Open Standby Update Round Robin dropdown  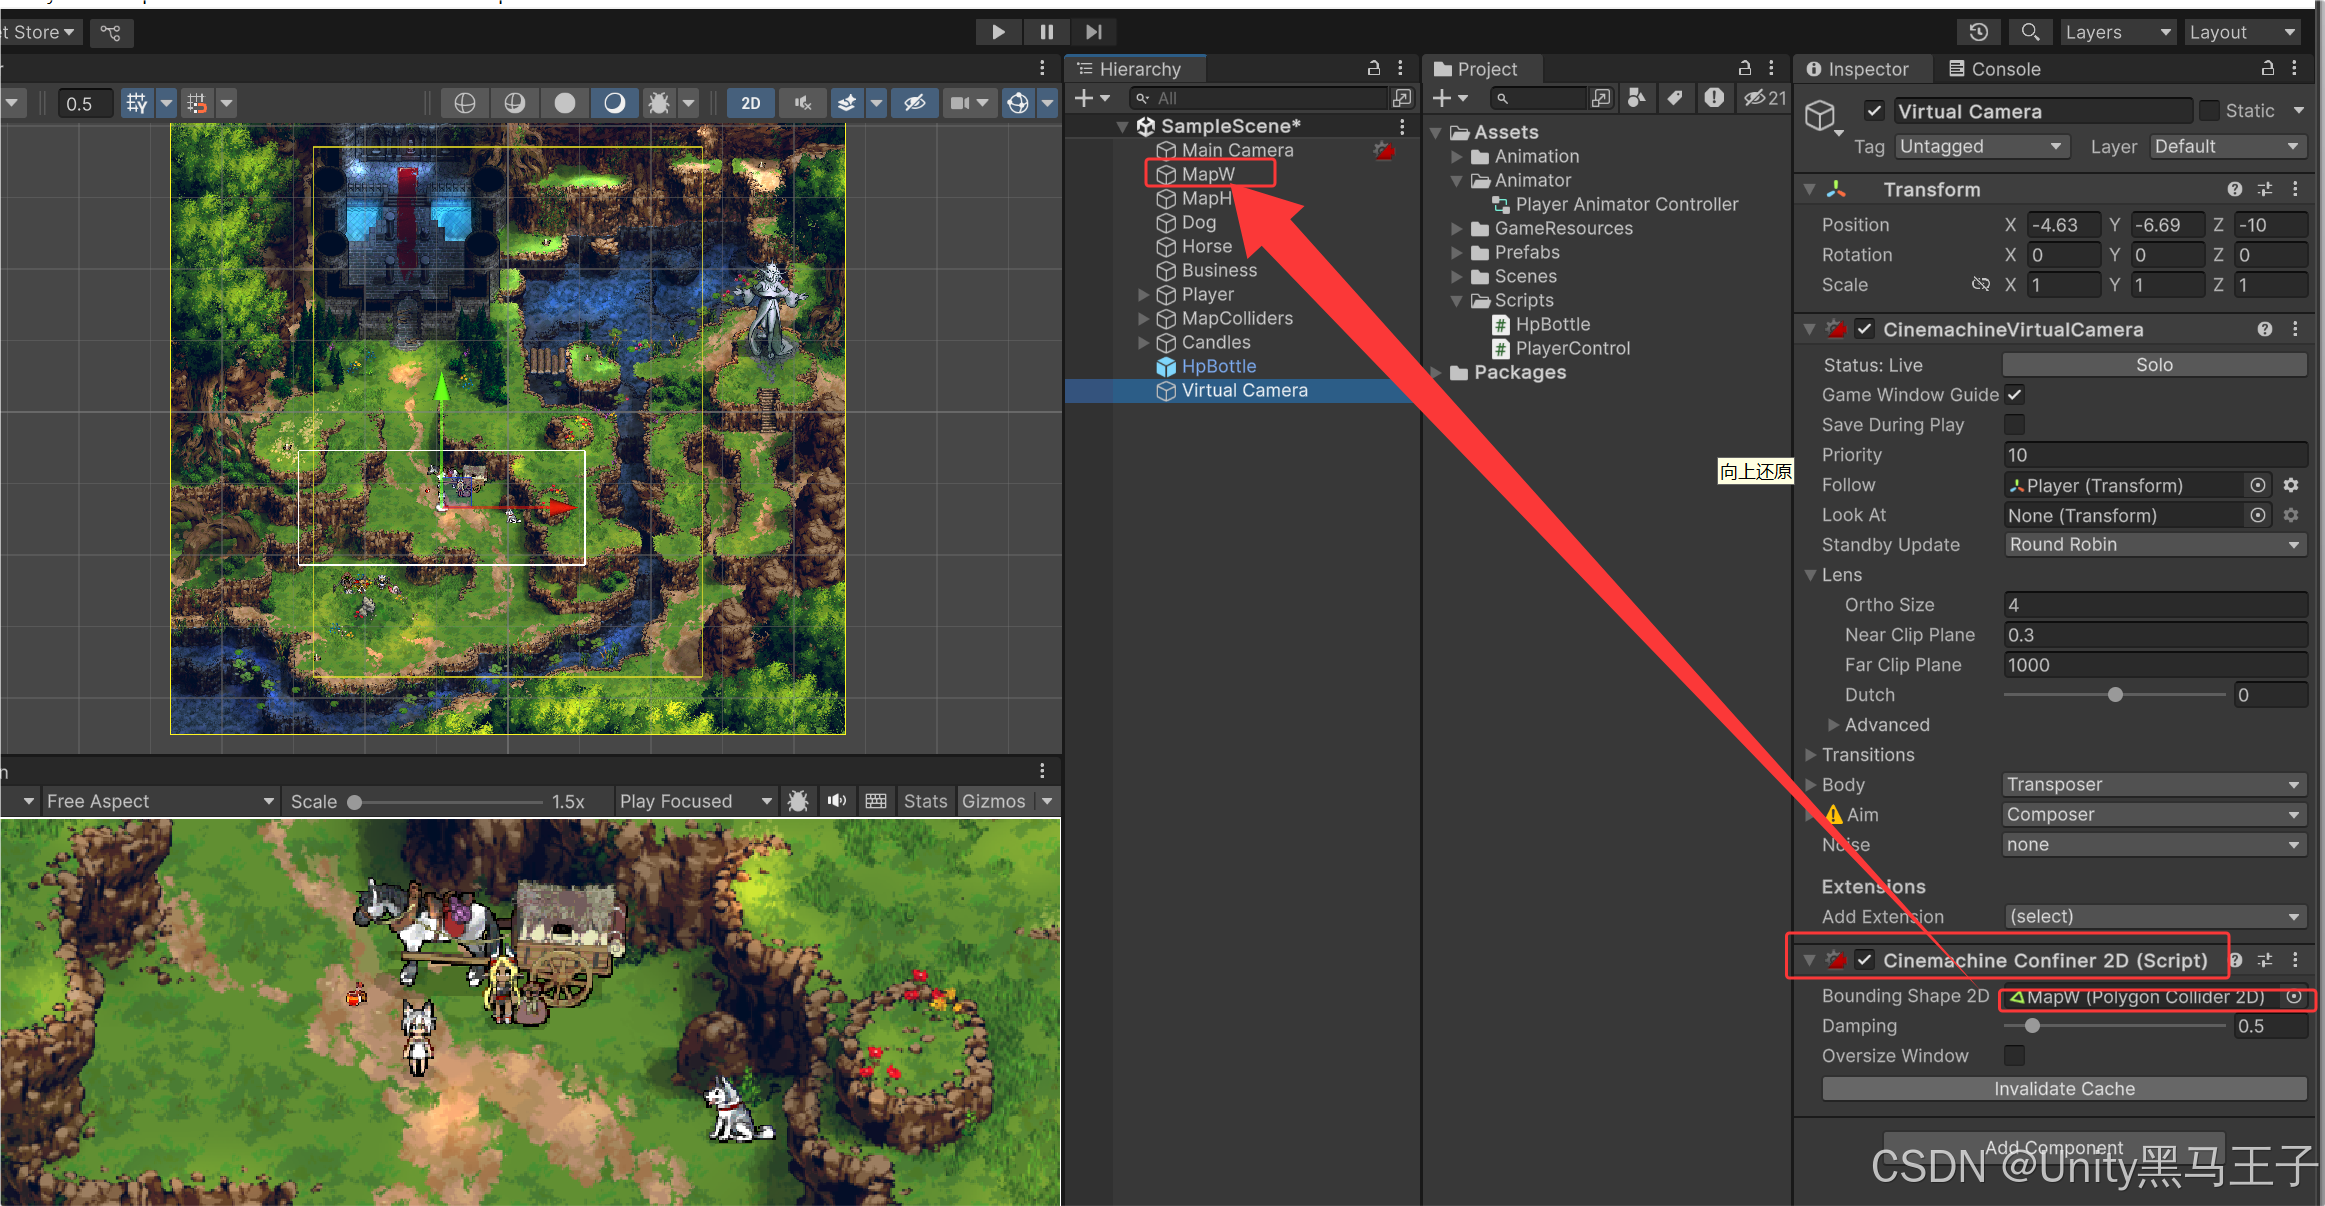coord(2154,545)
